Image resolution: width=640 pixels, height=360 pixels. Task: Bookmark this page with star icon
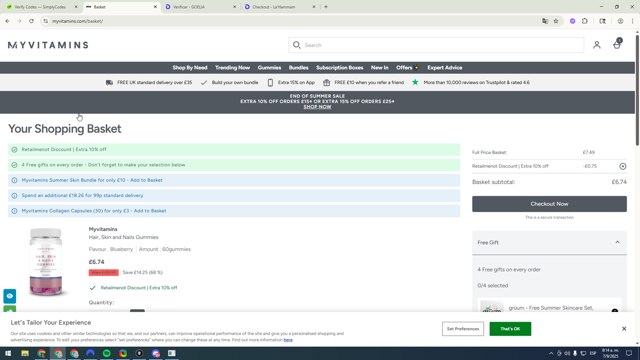pyautogui.click(x=556, y=21)
